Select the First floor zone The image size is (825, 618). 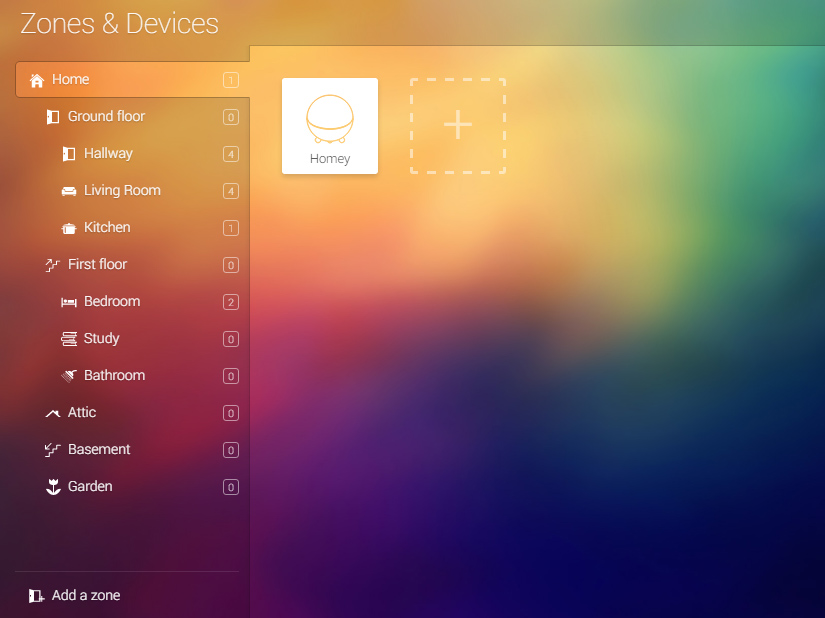point(133,265)
